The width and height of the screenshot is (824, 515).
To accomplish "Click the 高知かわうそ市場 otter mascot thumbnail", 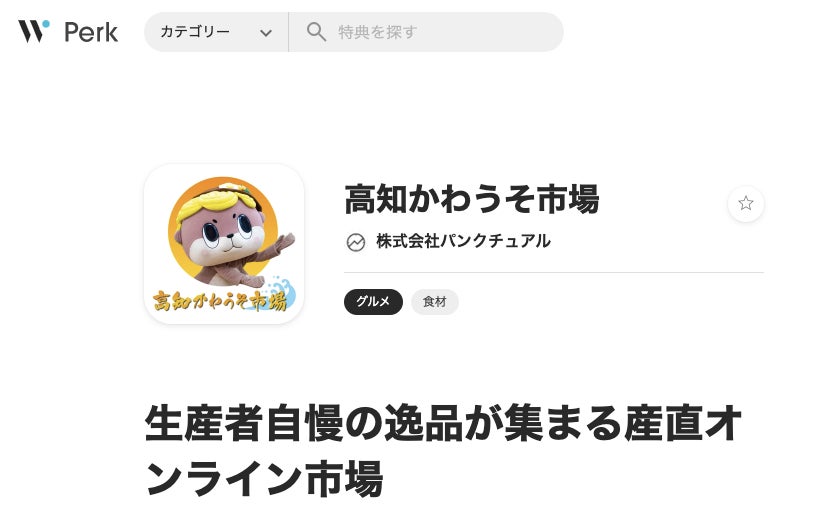I will [224, 244].
